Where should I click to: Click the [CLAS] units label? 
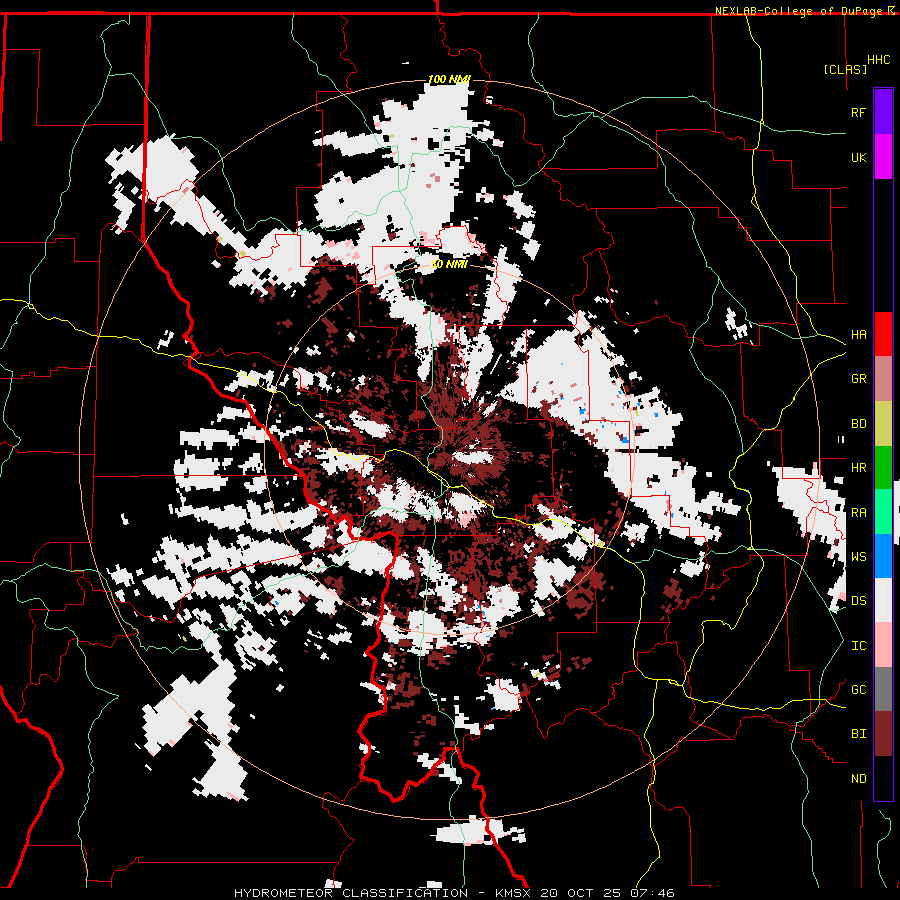(845, 69)
